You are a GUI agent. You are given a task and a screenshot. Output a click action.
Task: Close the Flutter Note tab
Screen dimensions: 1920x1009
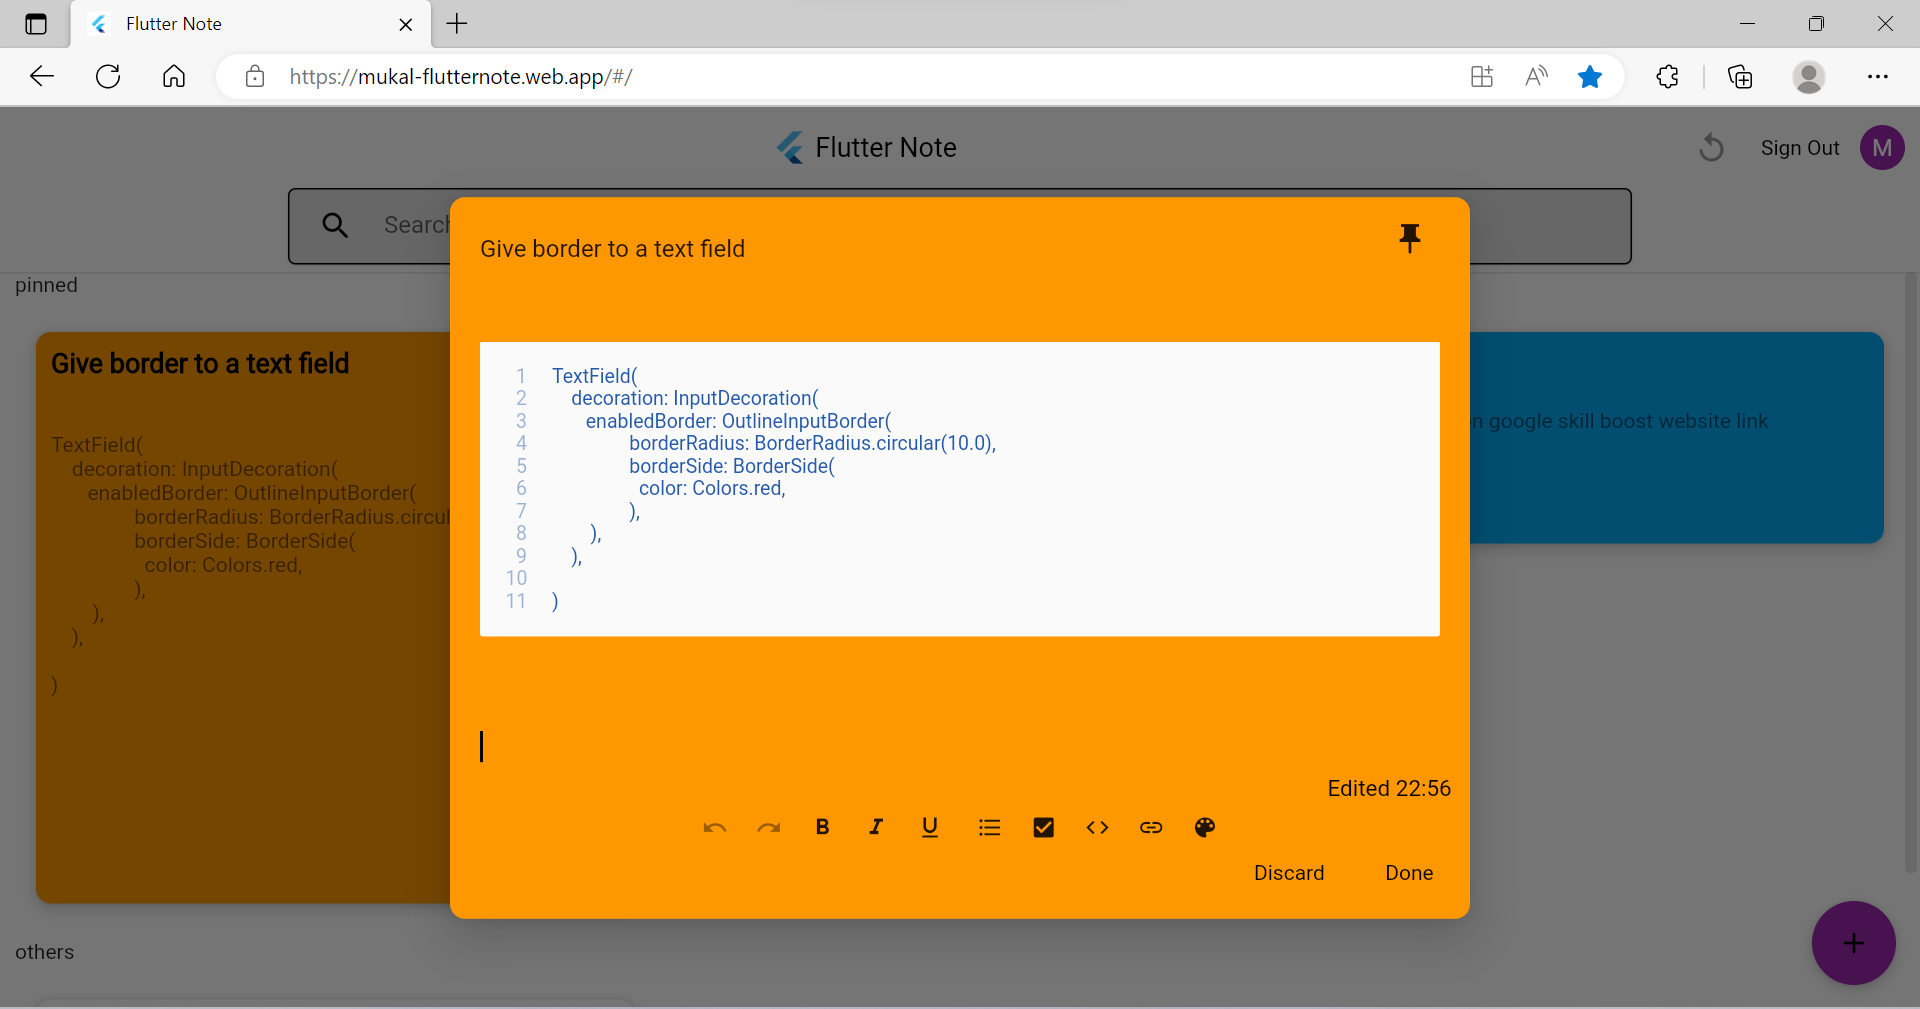coord(406,25)
